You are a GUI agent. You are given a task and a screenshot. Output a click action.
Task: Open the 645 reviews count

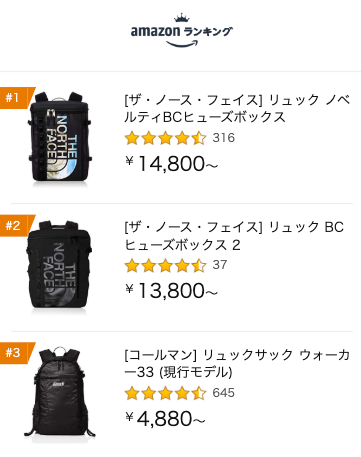point(224,393)
